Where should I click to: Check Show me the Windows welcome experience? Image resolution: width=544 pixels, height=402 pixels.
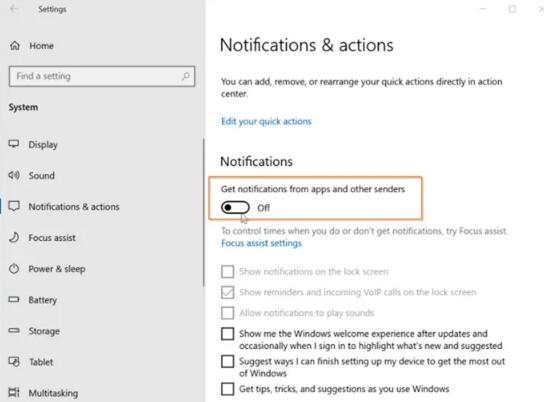point(228,334)
